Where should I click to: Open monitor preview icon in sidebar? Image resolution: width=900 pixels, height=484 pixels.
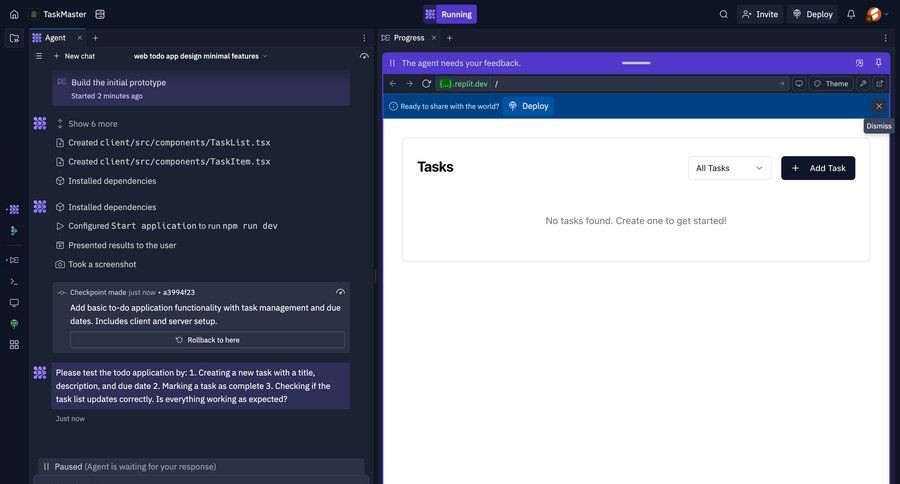click(x=14, y=303)
